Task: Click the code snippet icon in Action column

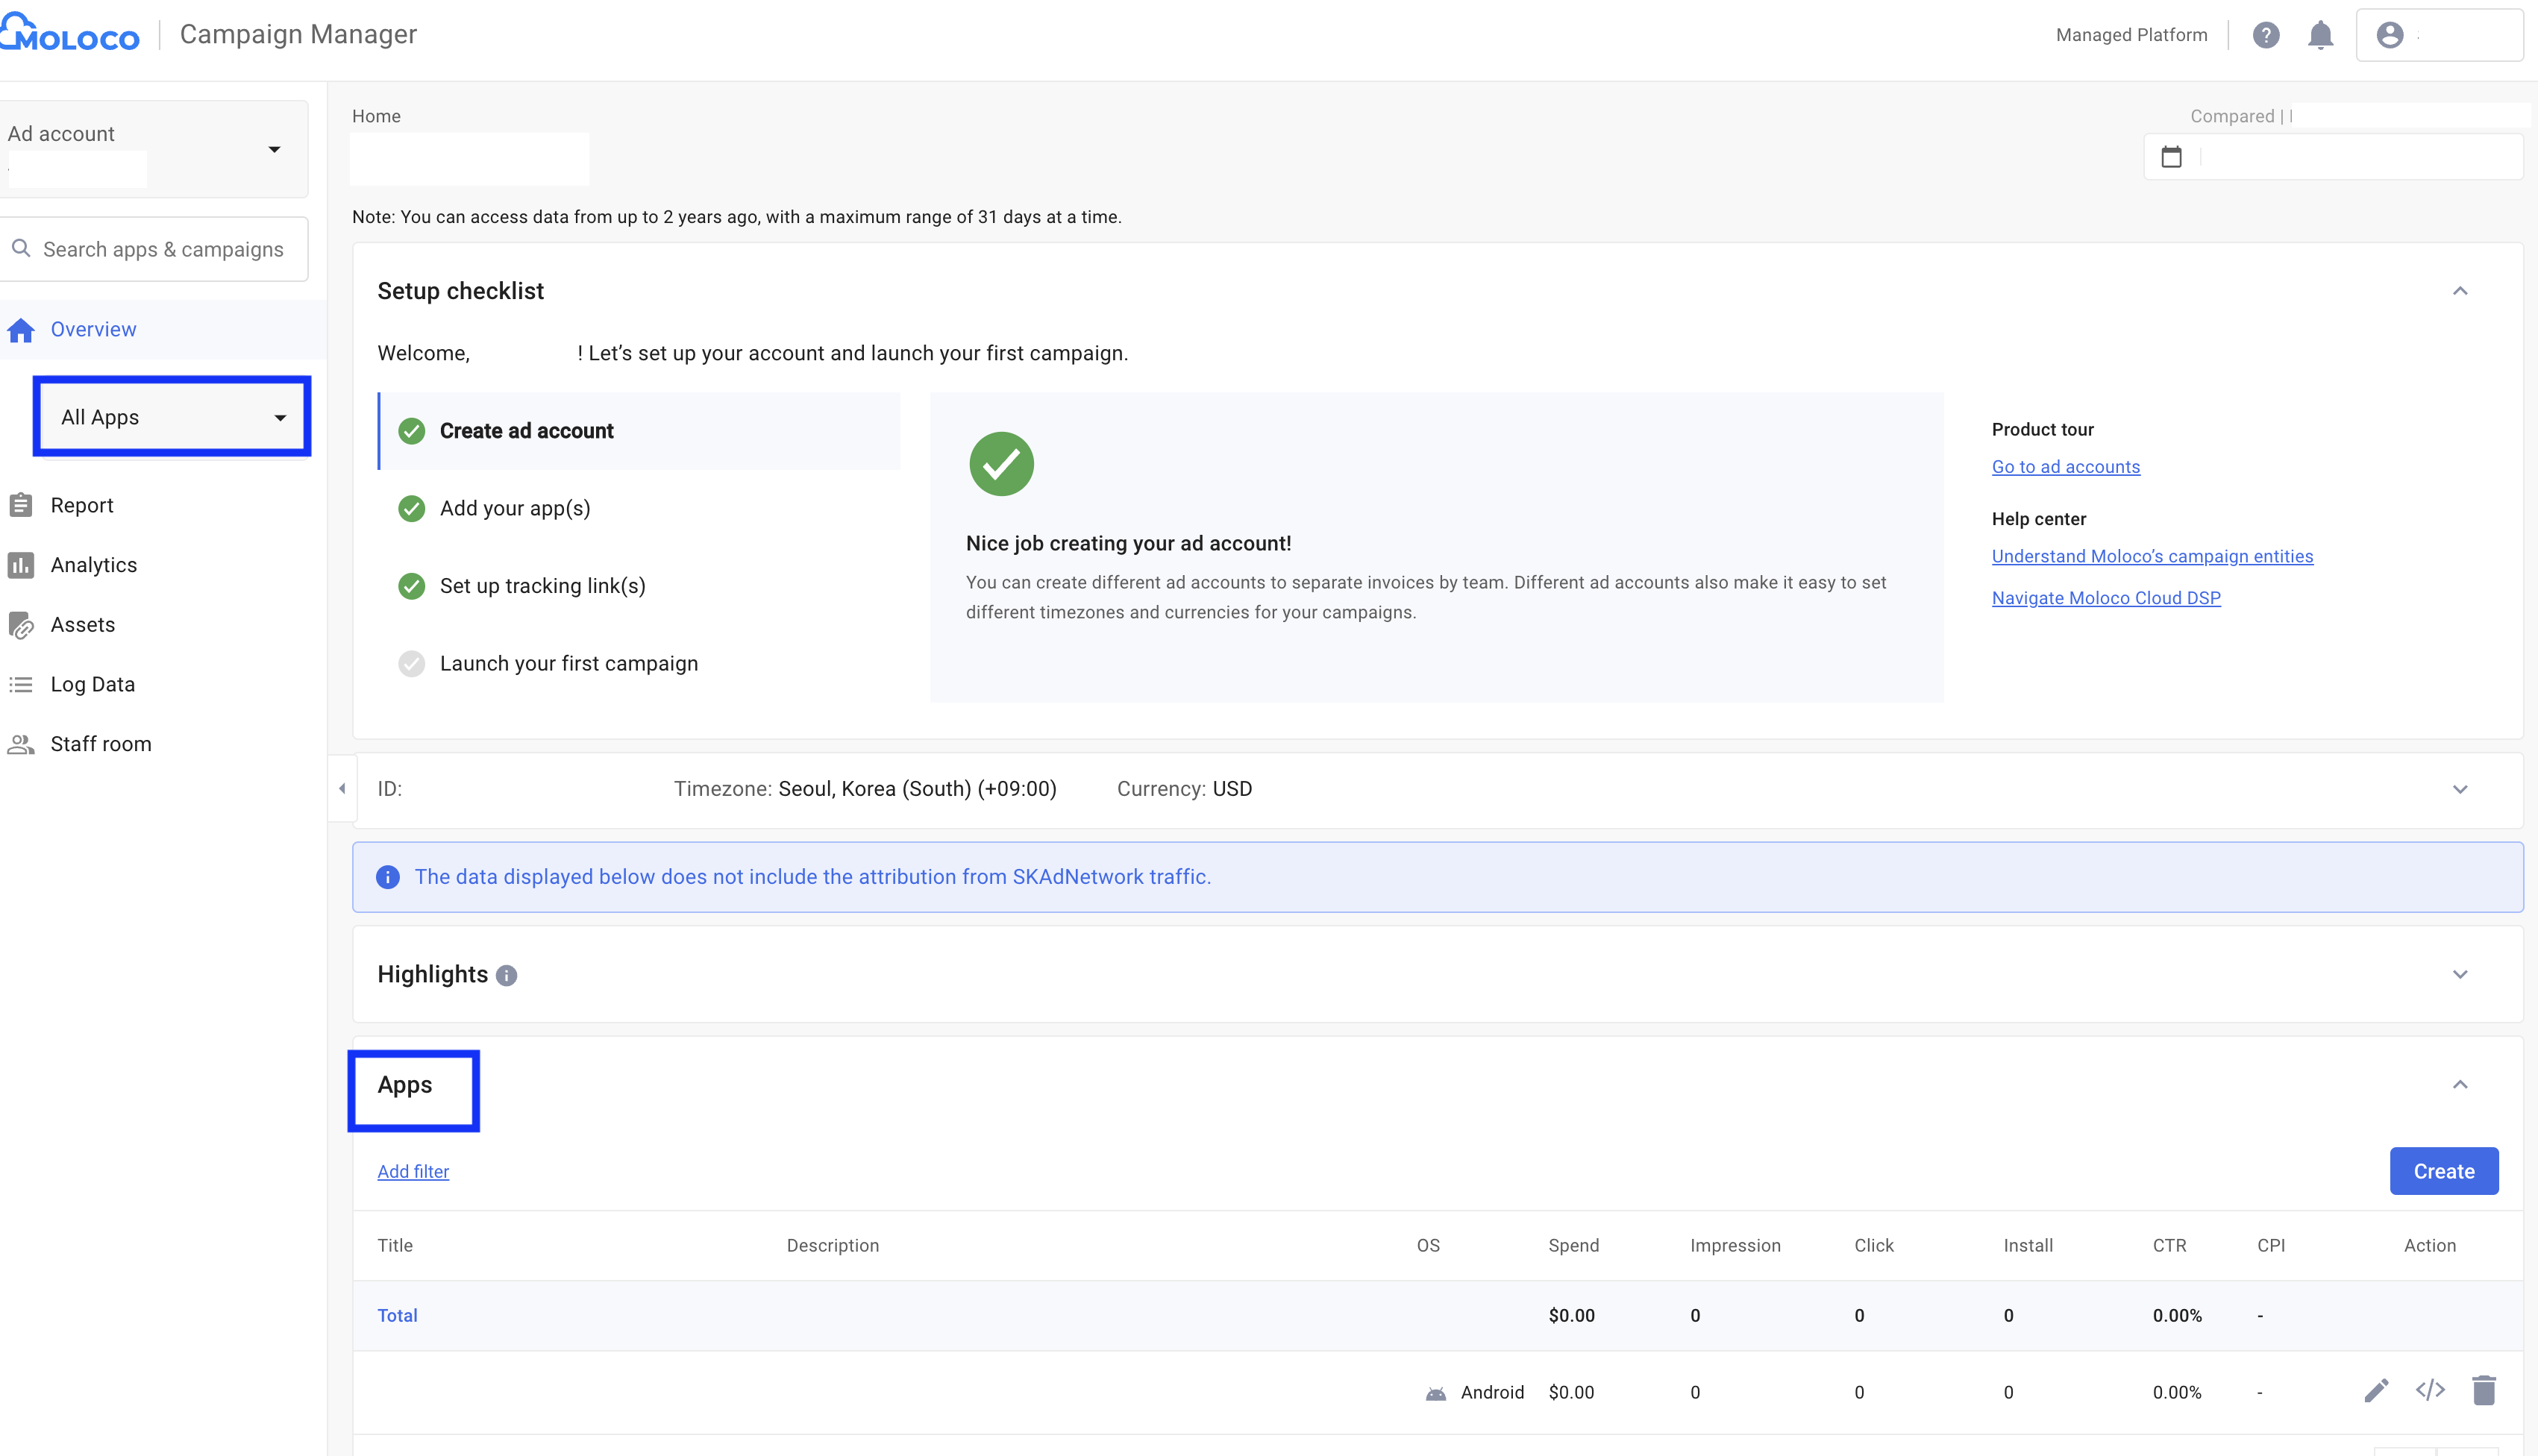Action: [2430, 1391]
